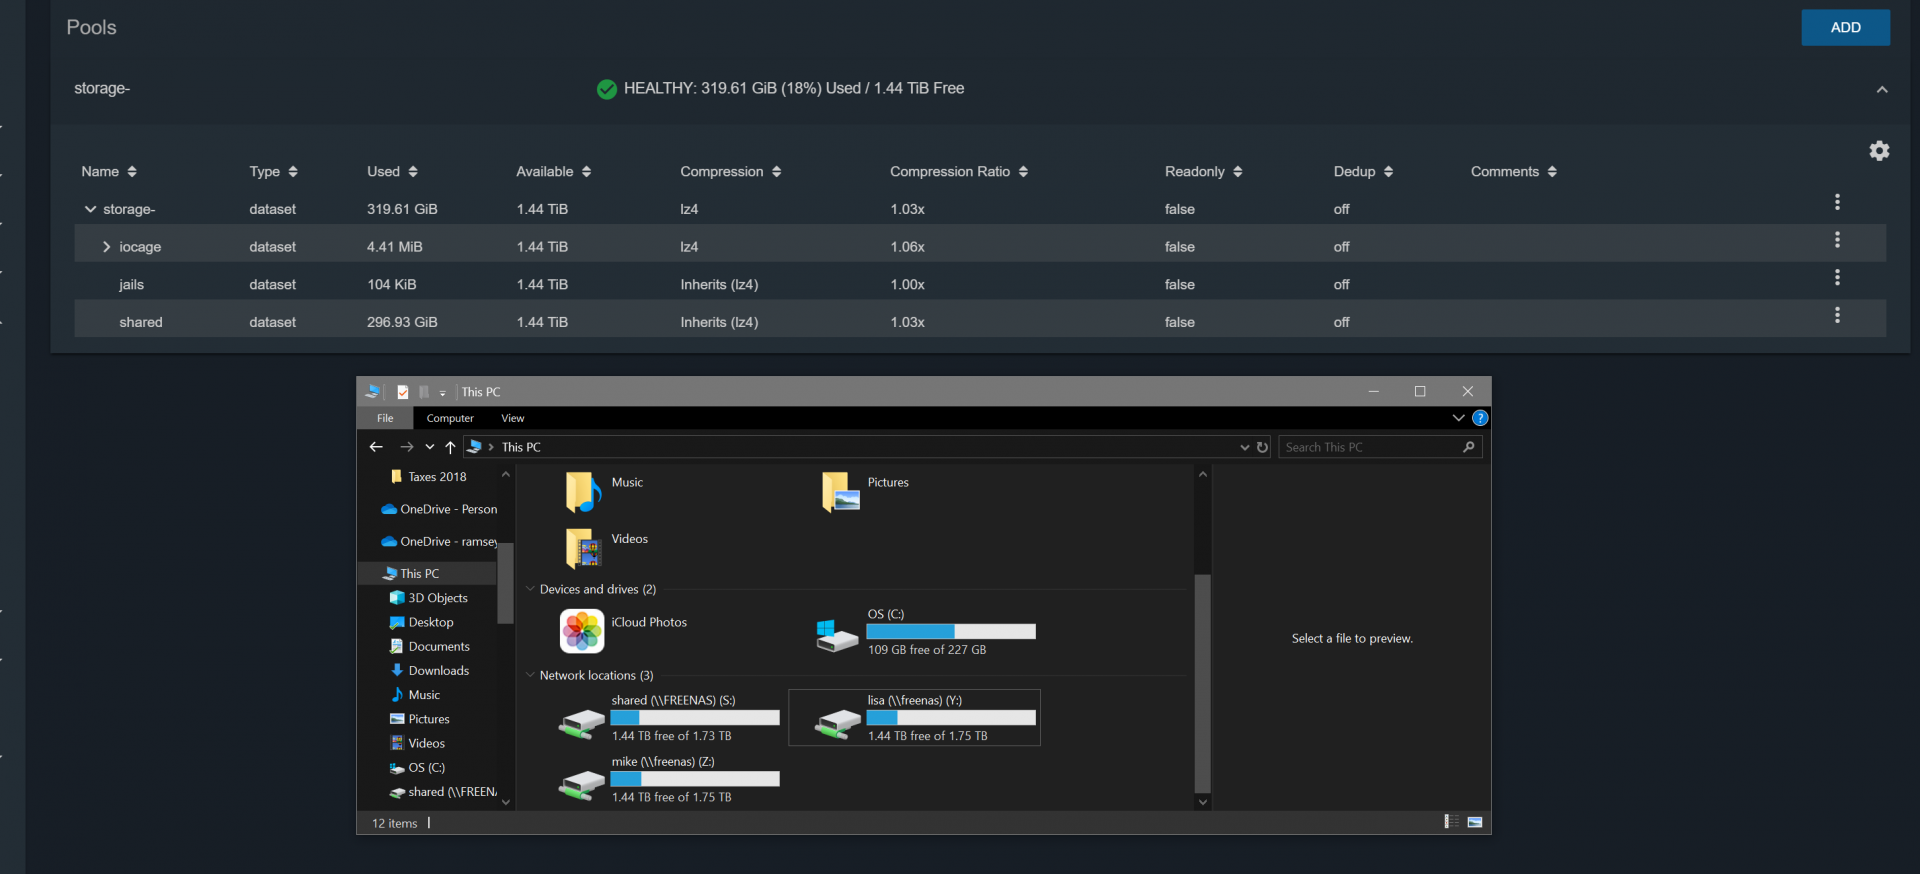Collapse the storage- dataset row
Image resolution: width=1920 pixels, height=874 pixels.
pyautogui.click(x=91, y=209)
